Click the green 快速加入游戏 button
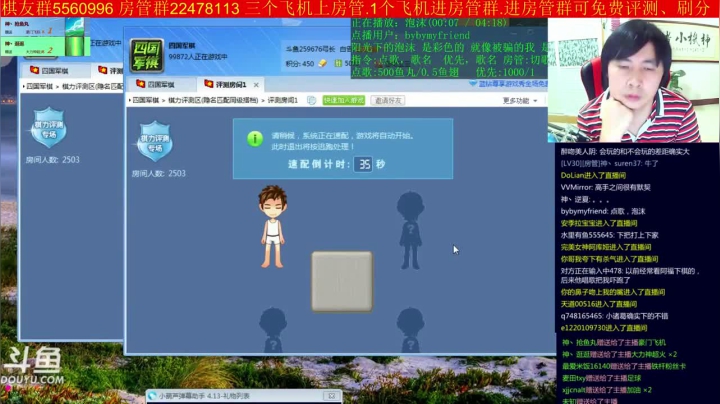This screenshot has height=404, width=720. [x=344, y=101]
